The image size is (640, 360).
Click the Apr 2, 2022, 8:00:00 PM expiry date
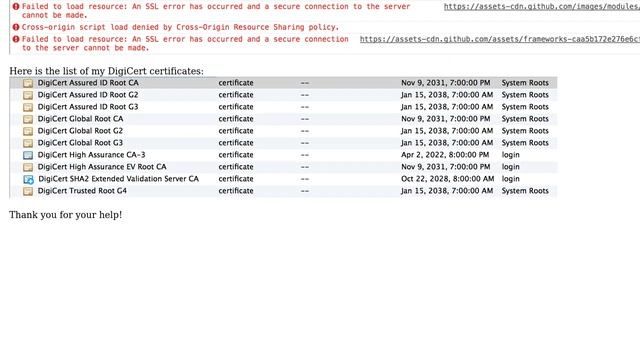445,155
